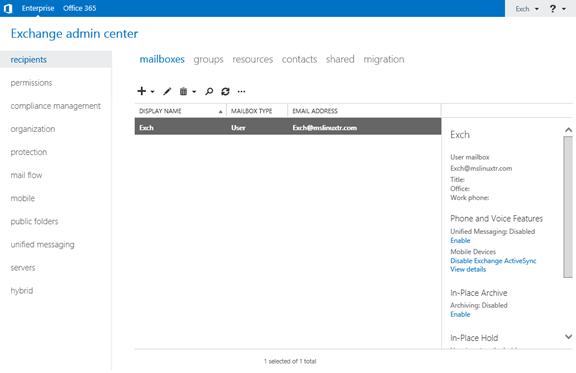Image resolution: width=576 pixels, height=373 pixels.
Task: Click Disable Exchange ActiveSync link
Action: (493, 261)
